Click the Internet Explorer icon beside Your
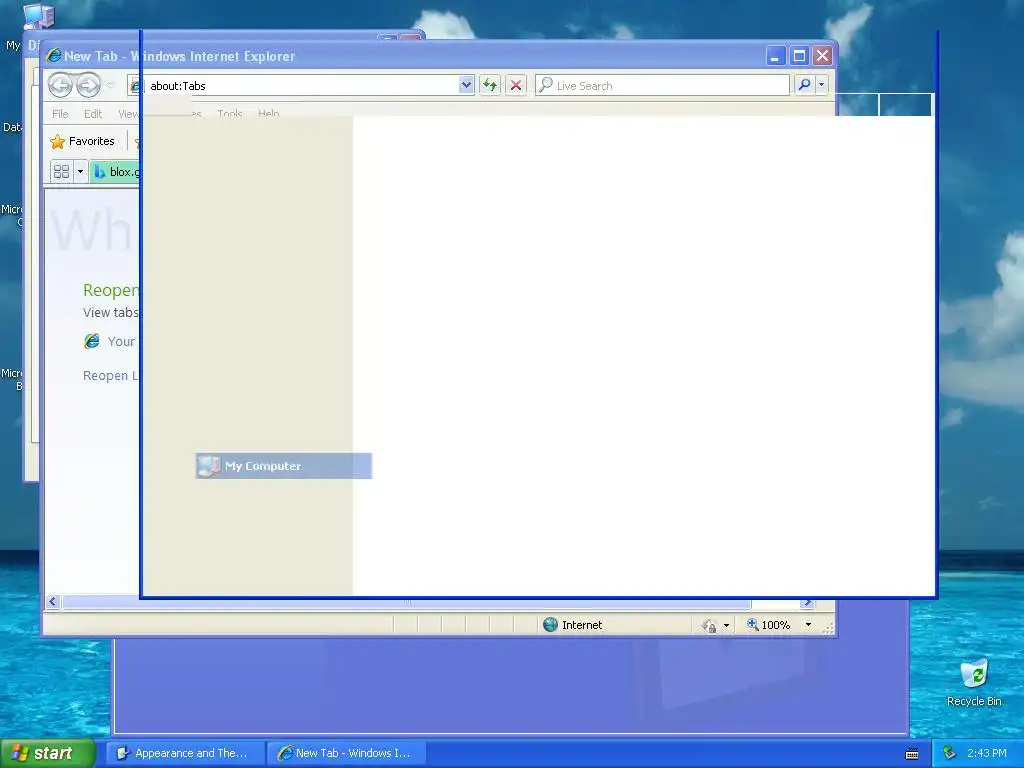This screenshot has height=768, width=1024. 92,341
